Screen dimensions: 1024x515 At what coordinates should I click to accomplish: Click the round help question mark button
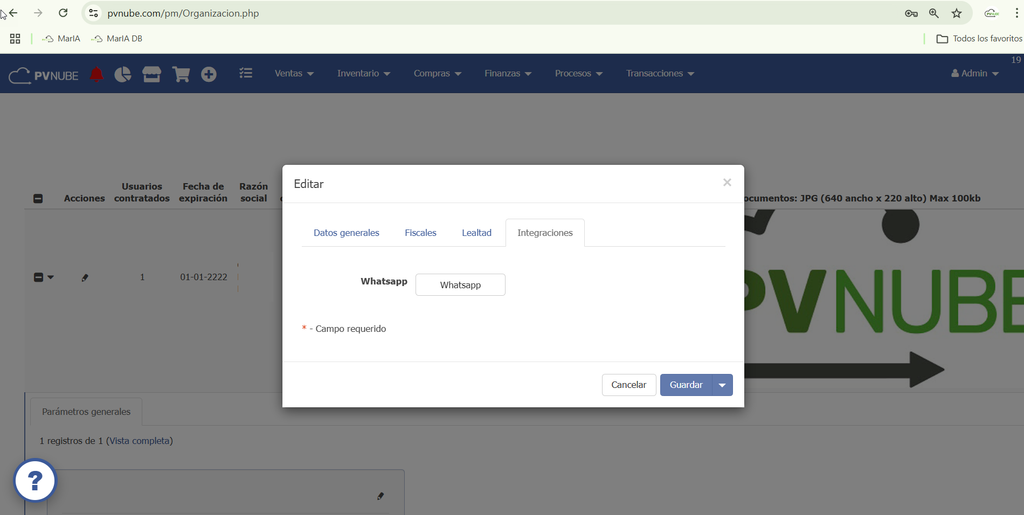coord(35,482)
